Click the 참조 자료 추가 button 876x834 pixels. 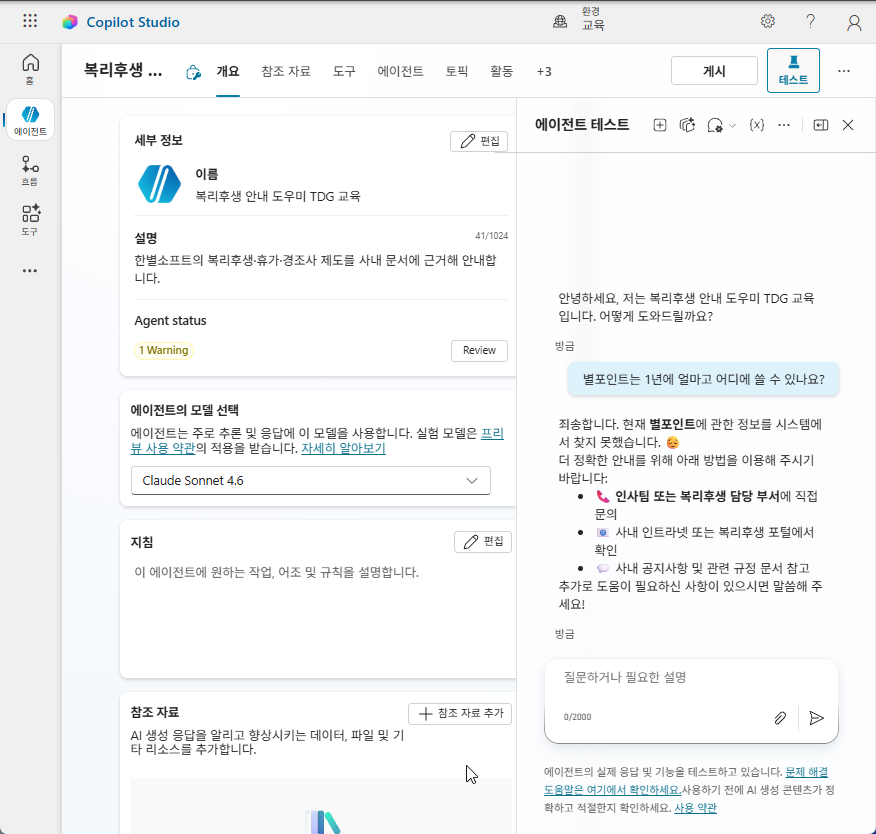pos(460,713)
